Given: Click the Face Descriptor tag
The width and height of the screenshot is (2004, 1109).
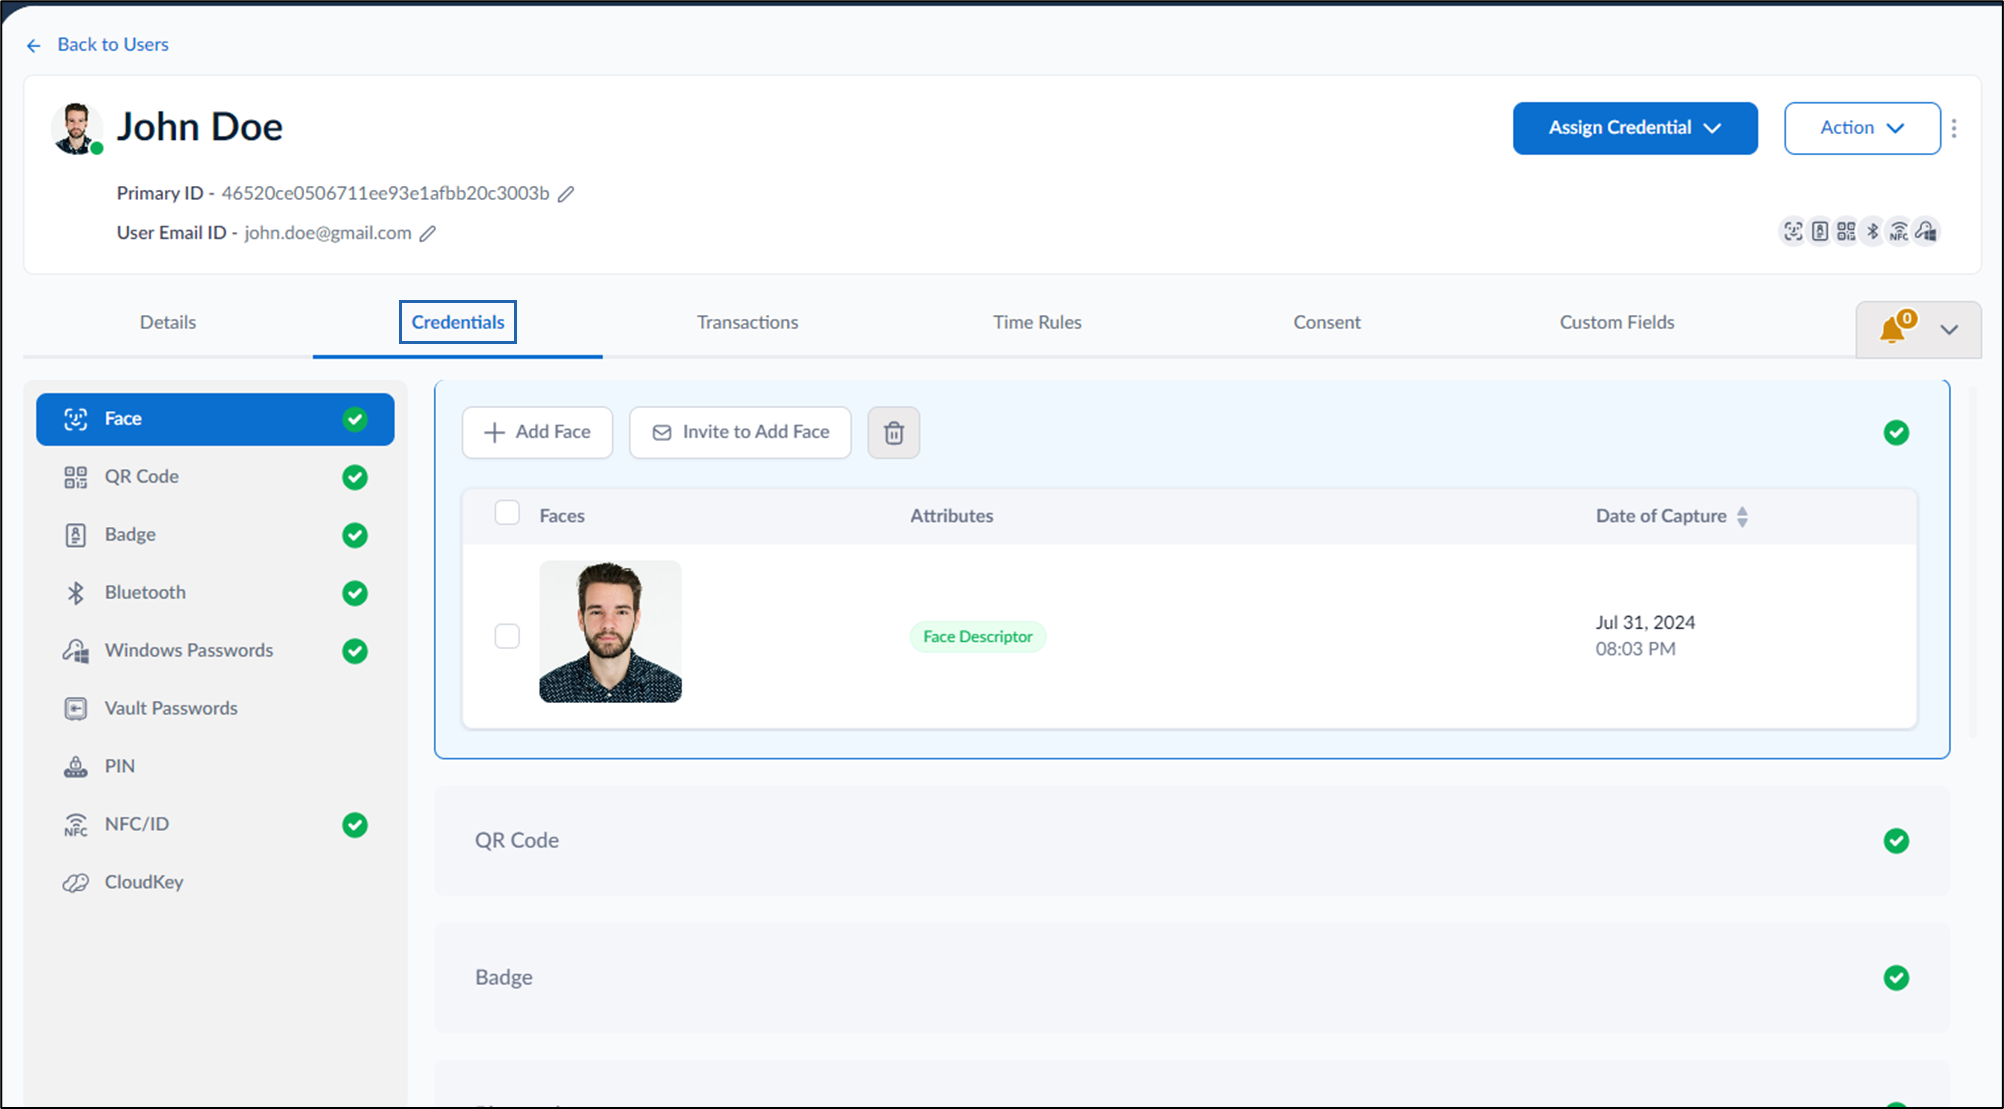Looking at the screenshot, I should pyautogui.click(x=978, y=637).
